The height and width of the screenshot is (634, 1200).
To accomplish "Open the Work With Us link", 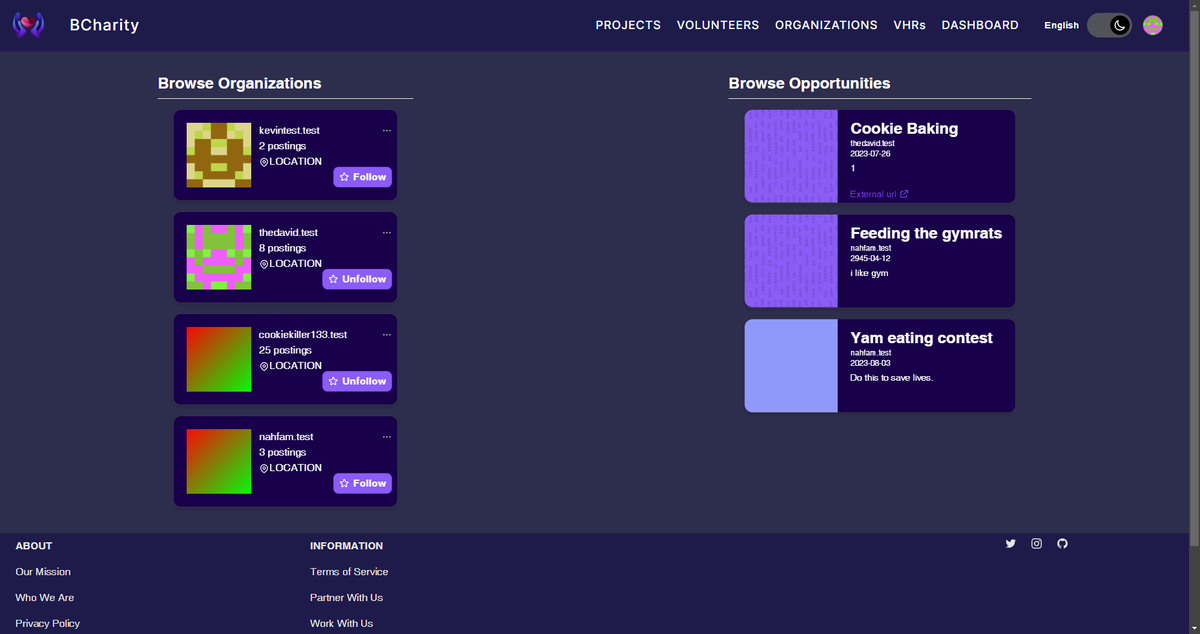I will coord(341,624).
